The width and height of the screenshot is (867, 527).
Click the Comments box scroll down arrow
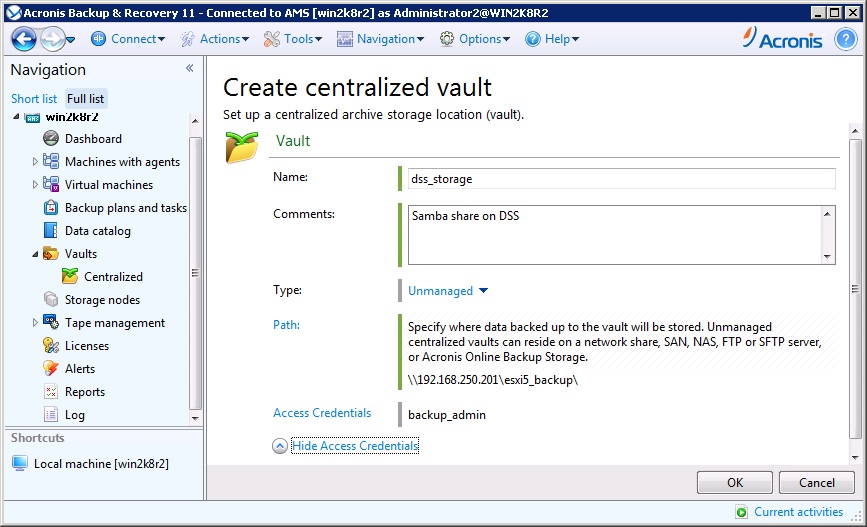[x=827, y=256]
